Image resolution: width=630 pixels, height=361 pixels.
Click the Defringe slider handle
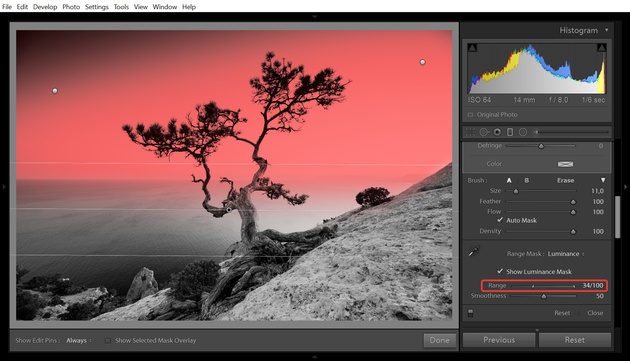tap(541, 146)
